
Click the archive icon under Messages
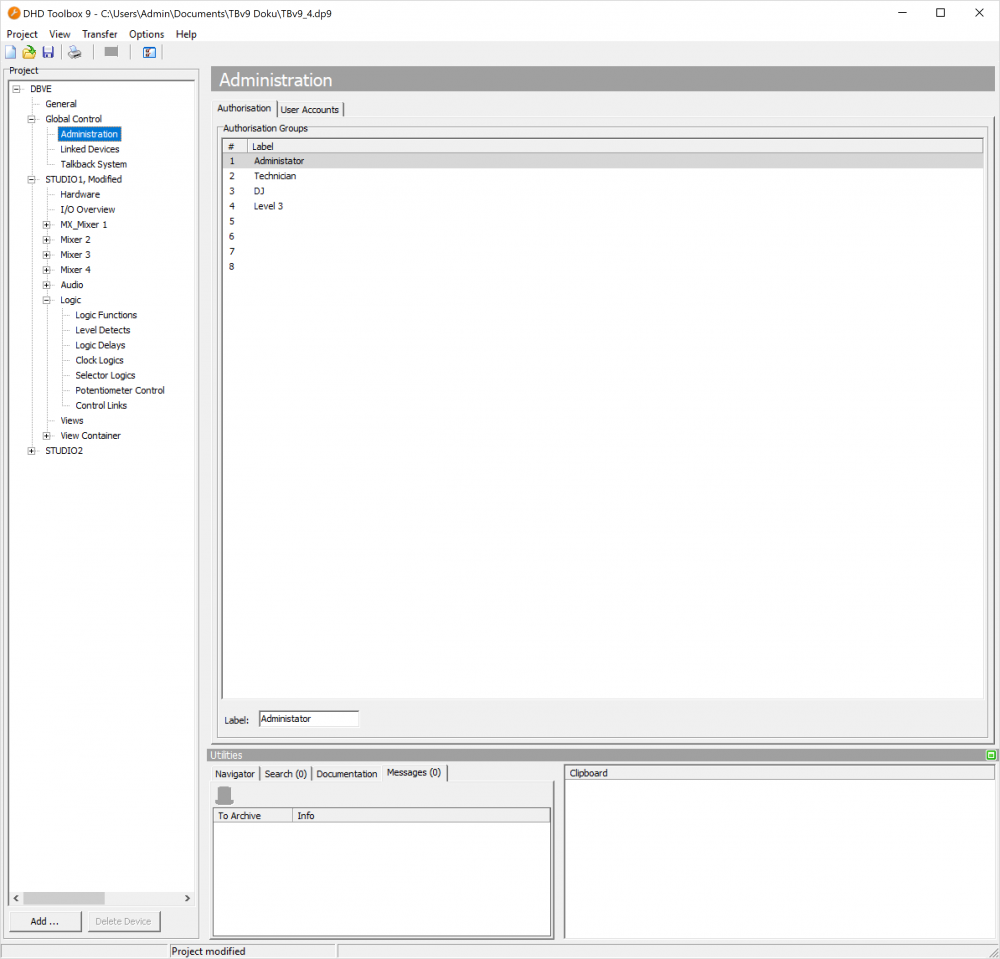(x=224, y=793)
